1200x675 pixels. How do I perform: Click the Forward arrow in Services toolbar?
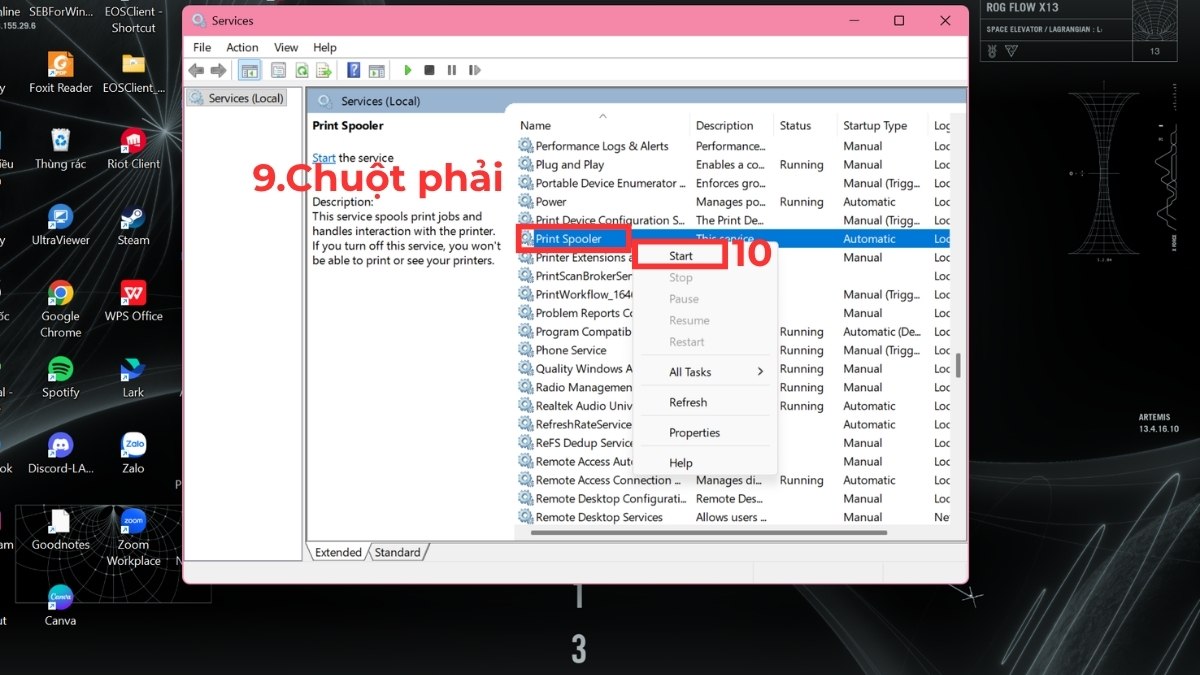218,70
